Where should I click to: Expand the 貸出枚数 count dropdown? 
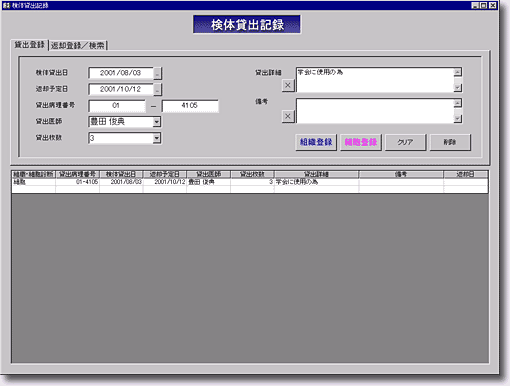point(157,138)
